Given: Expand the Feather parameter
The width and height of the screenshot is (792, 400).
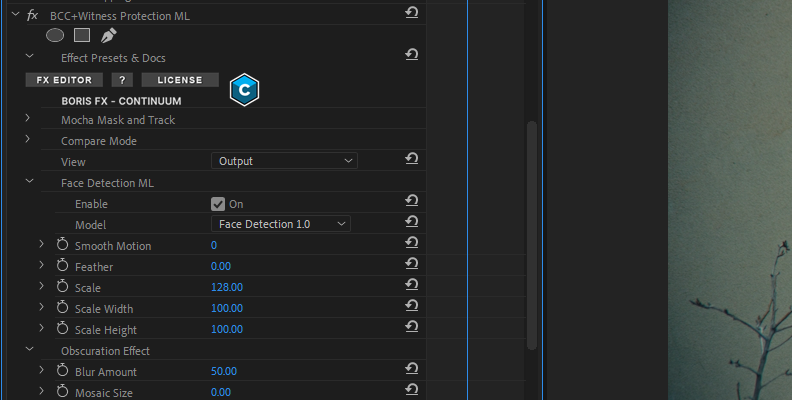Looking at the screenshot, I should pyautogui.click(x=41, y=265).
